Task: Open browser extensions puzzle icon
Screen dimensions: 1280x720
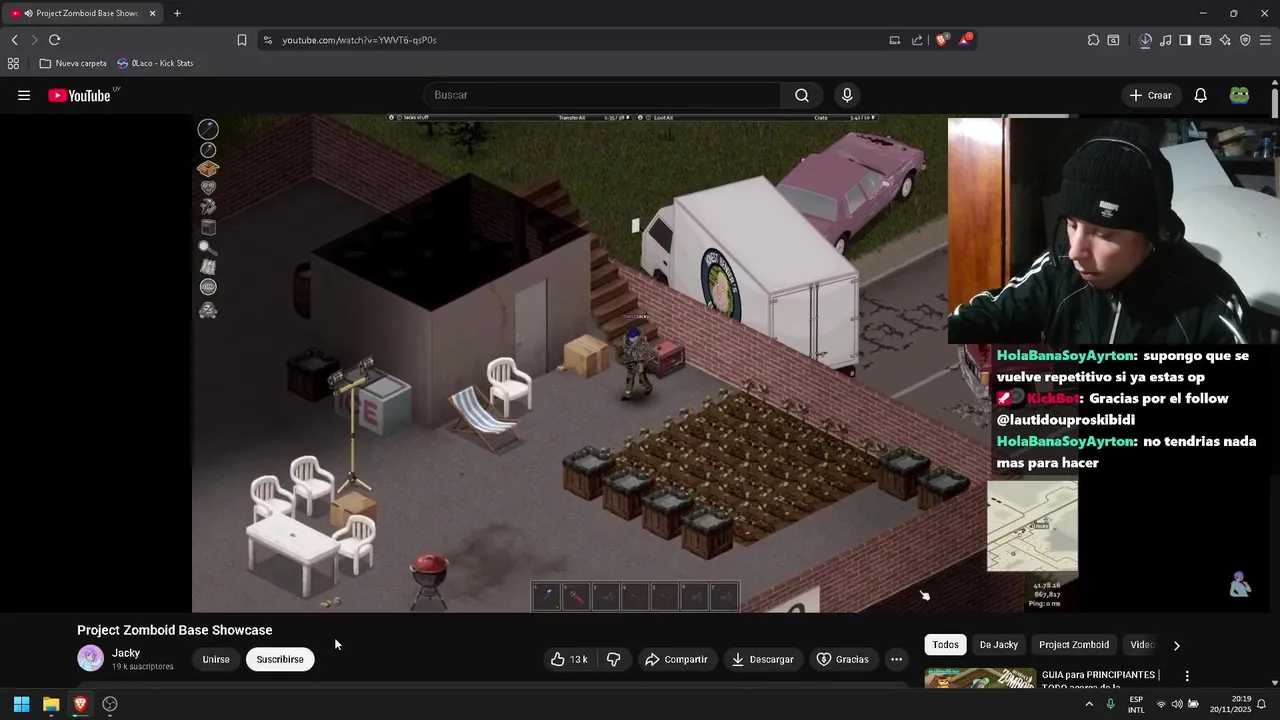Action: click(1093, 40)
